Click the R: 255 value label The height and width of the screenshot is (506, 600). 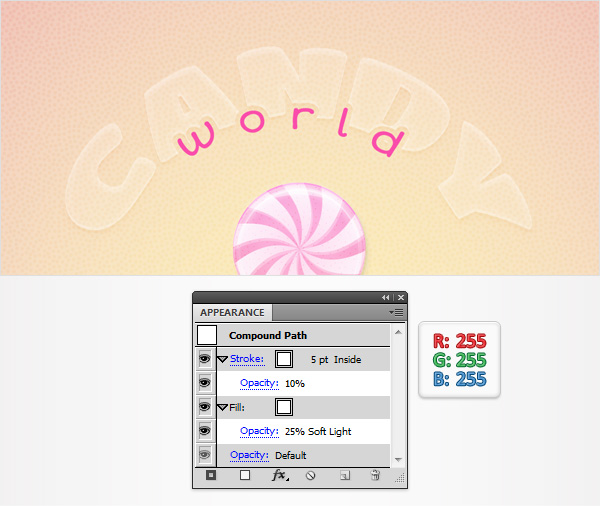(x=460, y=340)
